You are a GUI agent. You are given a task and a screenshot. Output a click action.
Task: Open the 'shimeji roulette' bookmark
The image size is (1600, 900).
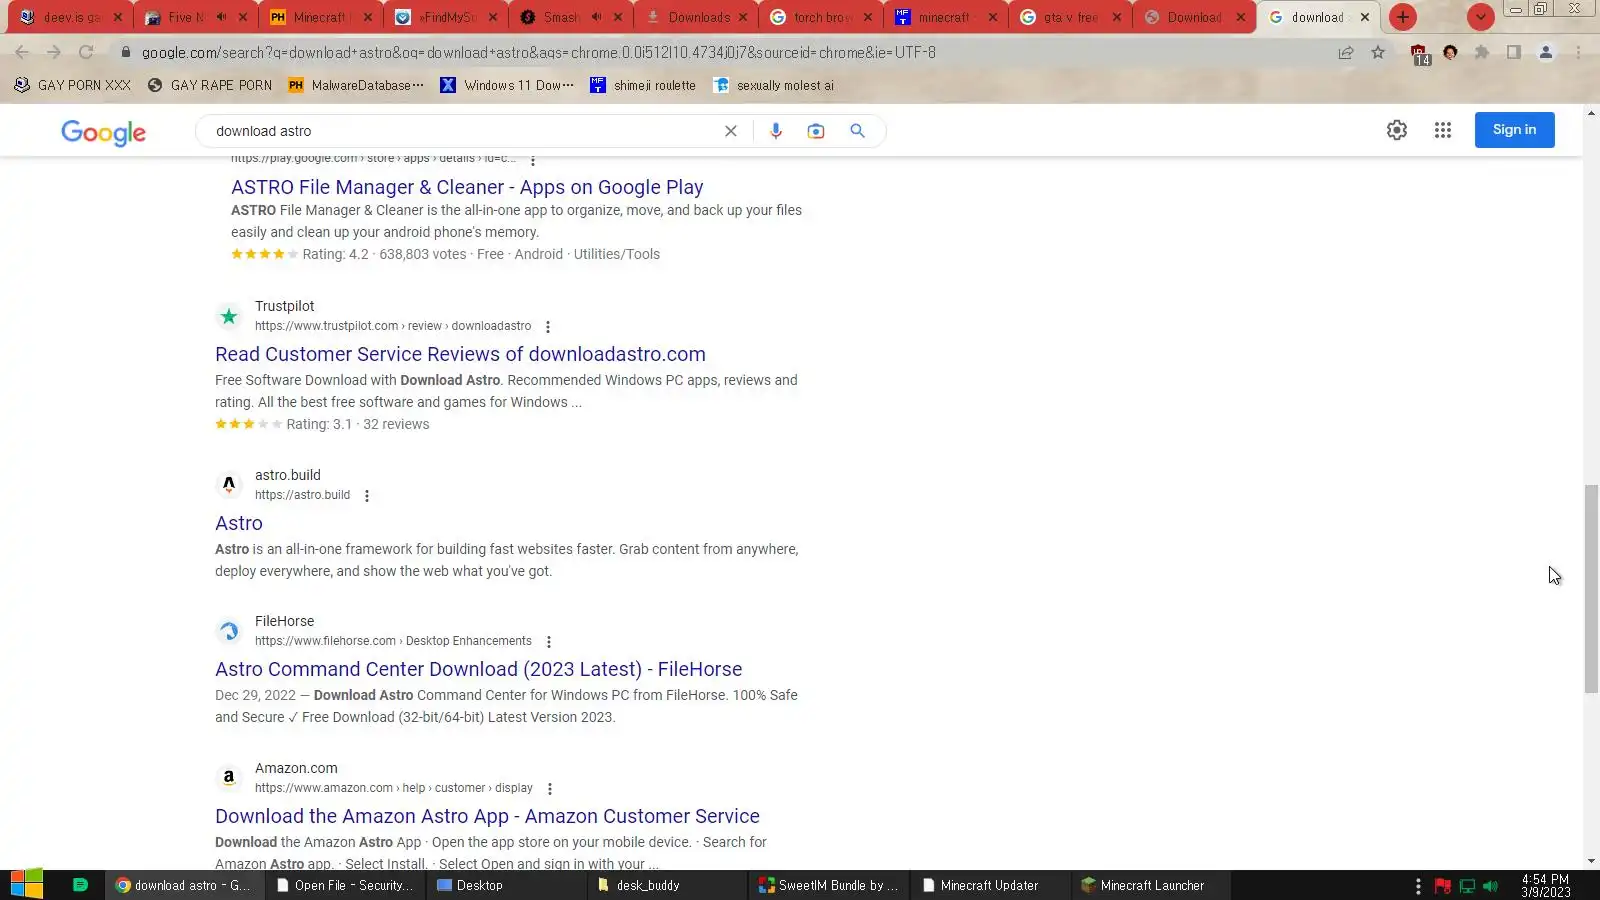[x=643, y=85]
